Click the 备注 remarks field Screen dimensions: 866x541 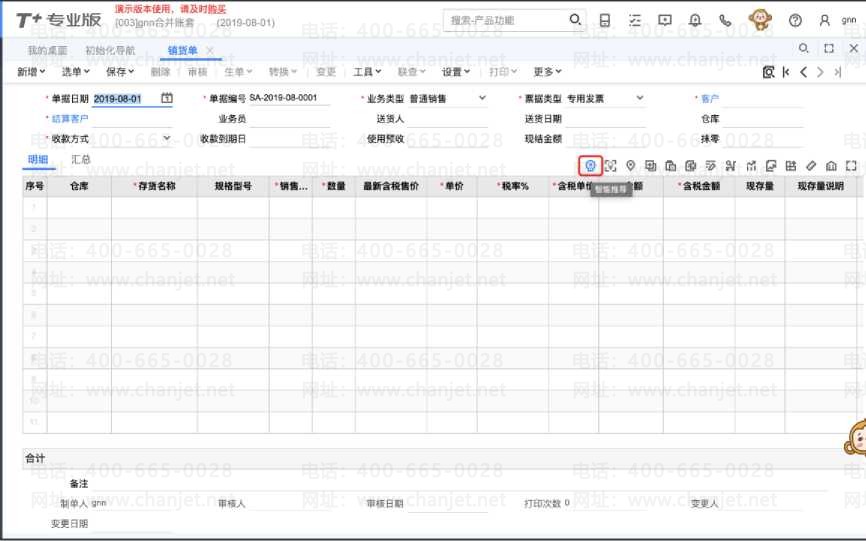point(458,483)
